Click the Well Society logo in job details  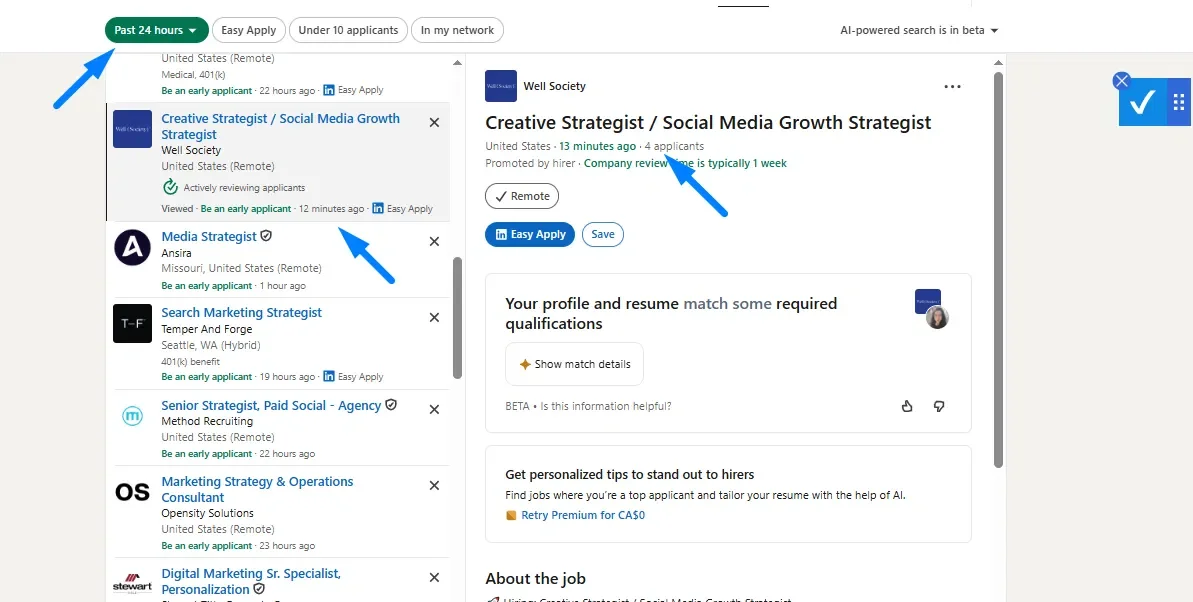click(x=501, y=86)
